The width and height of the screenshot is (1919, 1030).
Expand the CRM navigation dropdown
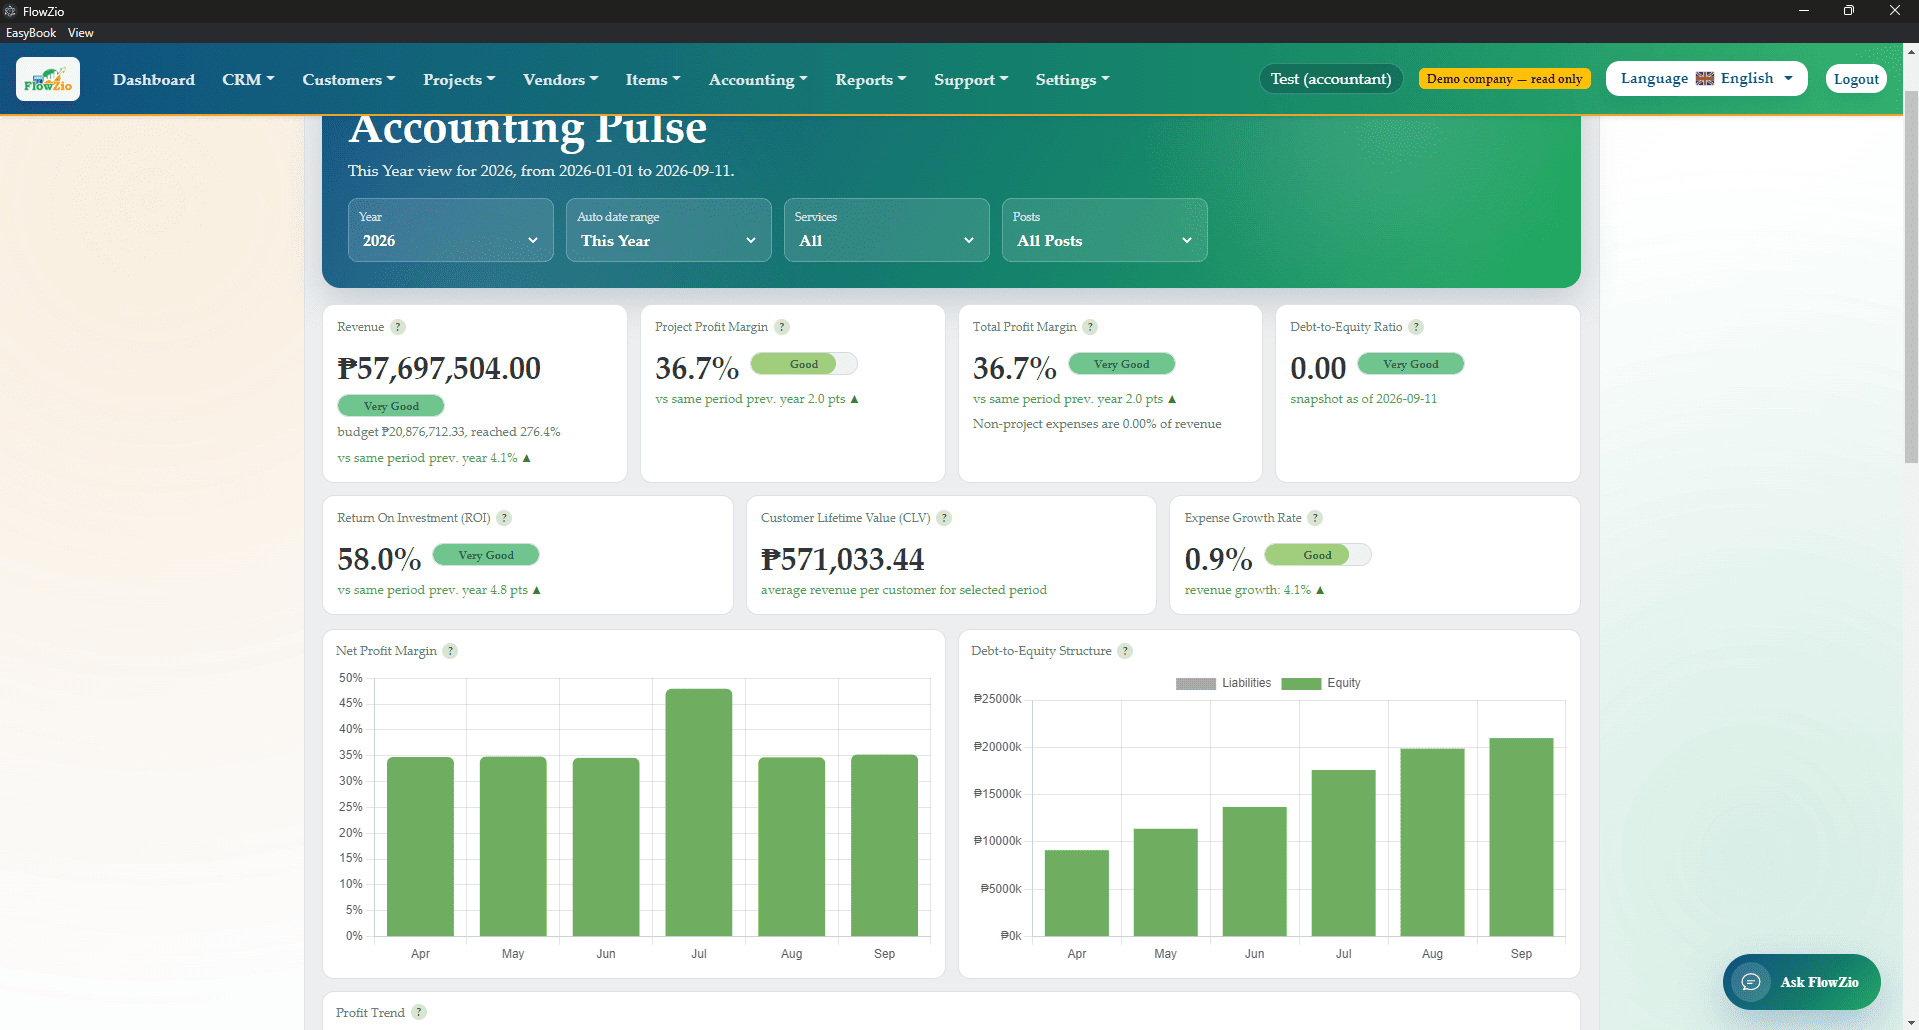(248, 79)
